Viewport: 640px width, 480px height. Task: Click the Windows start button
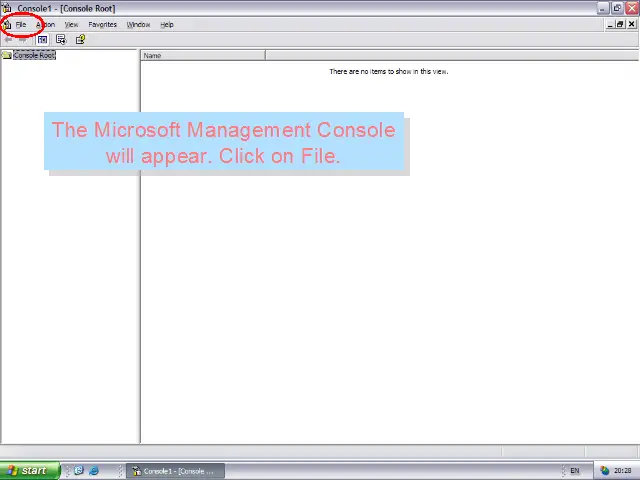(x=30, y=471)
